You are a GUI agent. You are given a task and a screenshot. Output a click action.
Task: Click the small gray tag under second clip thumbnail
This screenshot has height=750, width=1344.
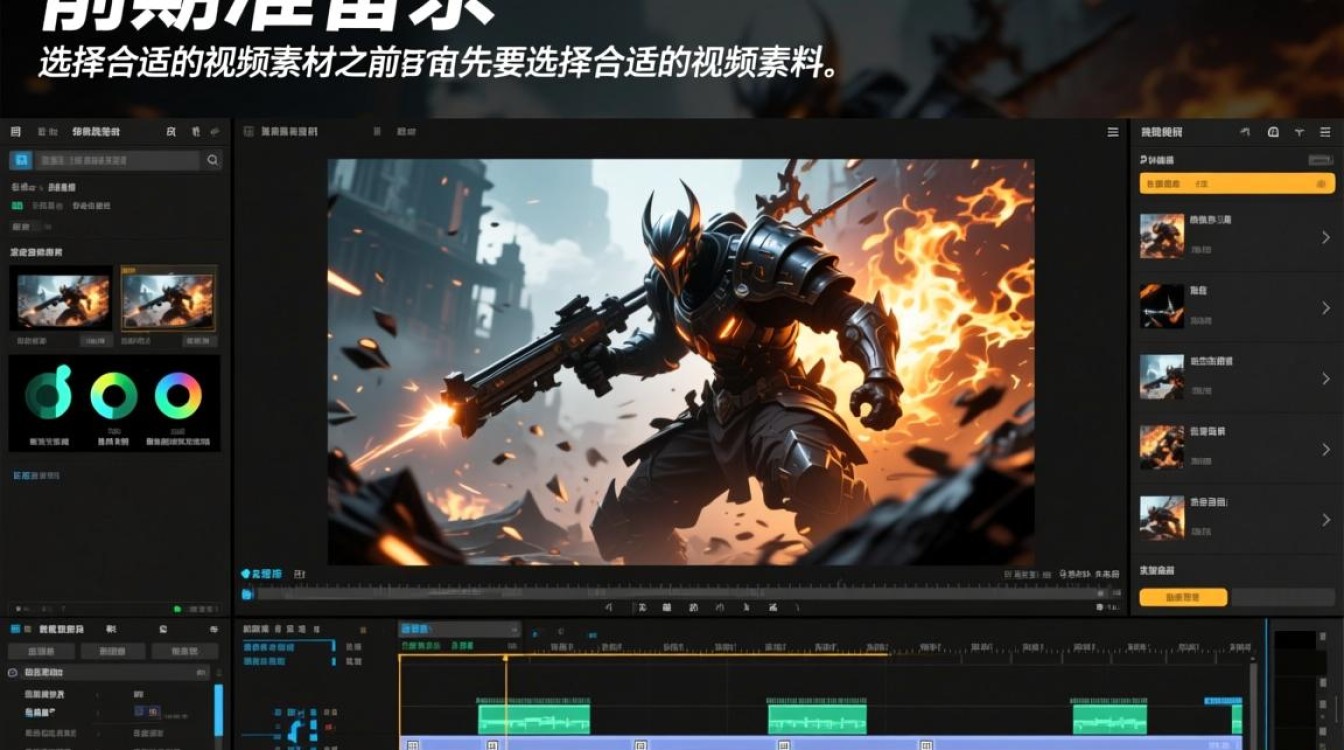click(x=198, y=341)
